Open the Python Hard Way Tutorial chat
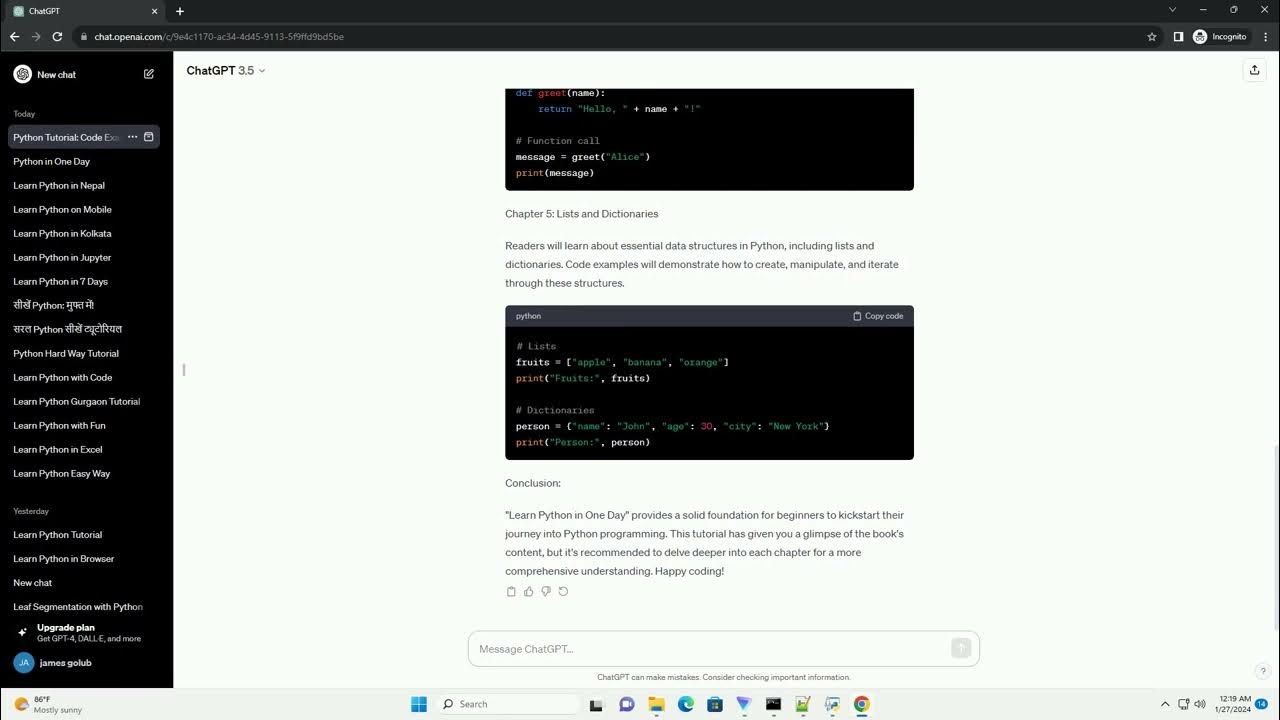The image size is (1280, 720). (84, 353)
